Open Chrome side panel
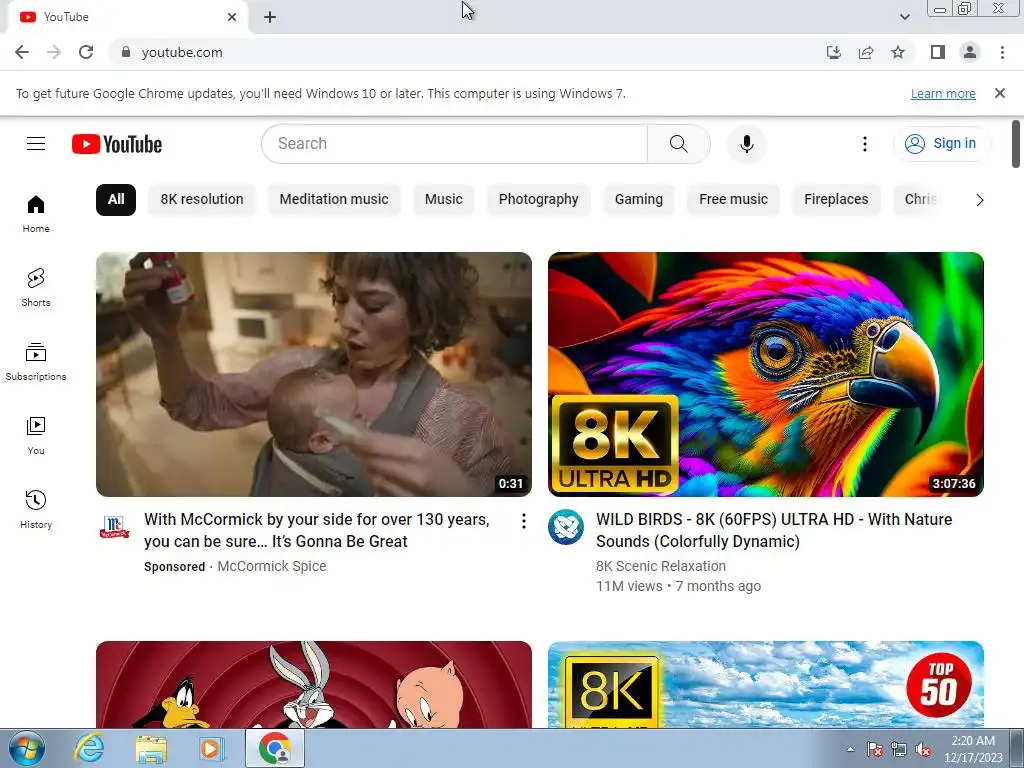This screenshot has width=1024, height=768. pyautogui.click(x=938, y=52)
